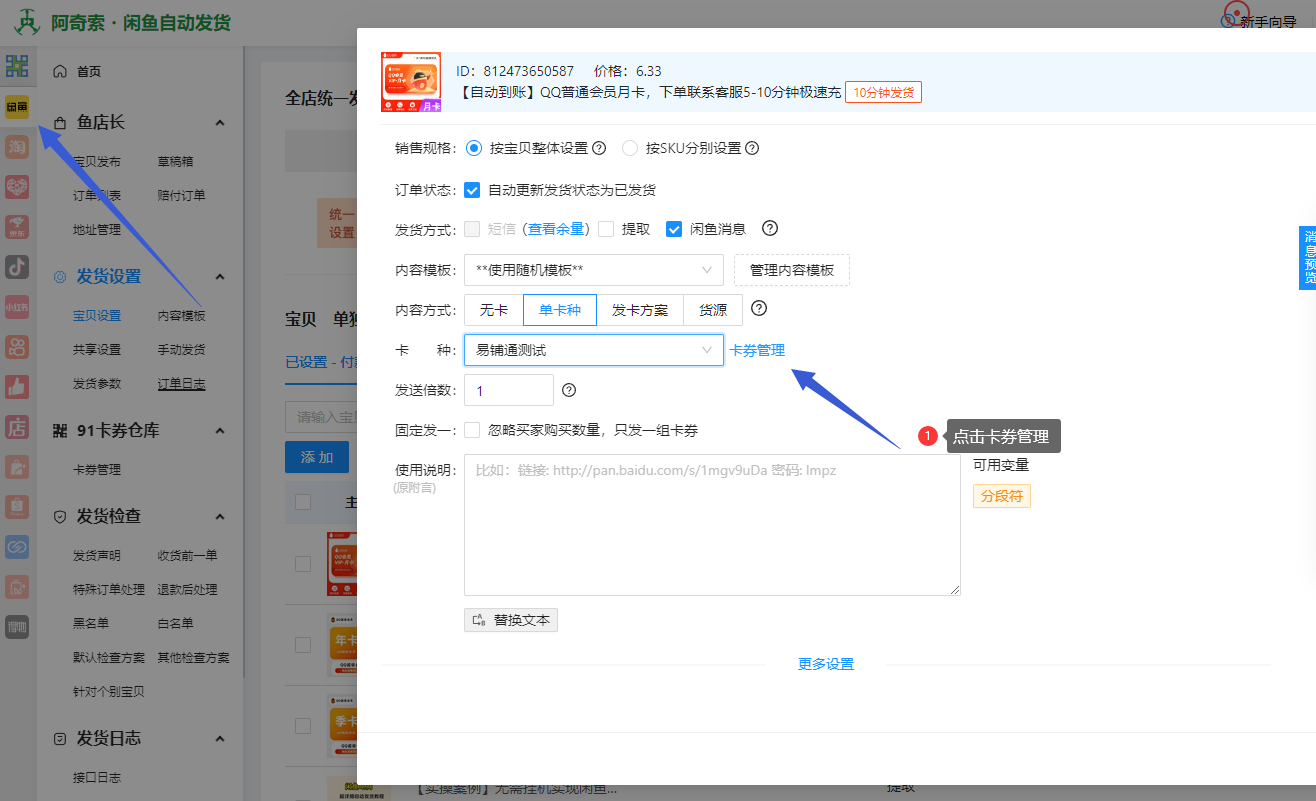Collapse the 发货设置 menu section
Screen dimensions: 1316x801
click(220, 276)
